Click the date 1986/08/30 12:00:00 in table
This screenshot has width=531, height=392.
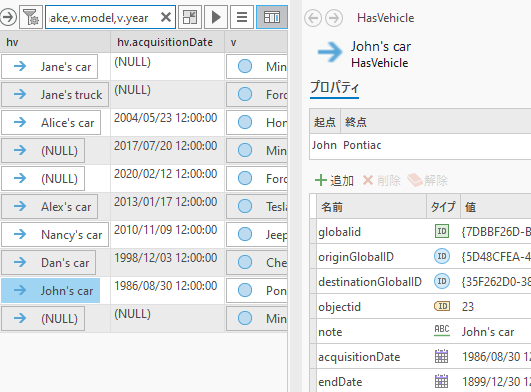tap(165, 286)
